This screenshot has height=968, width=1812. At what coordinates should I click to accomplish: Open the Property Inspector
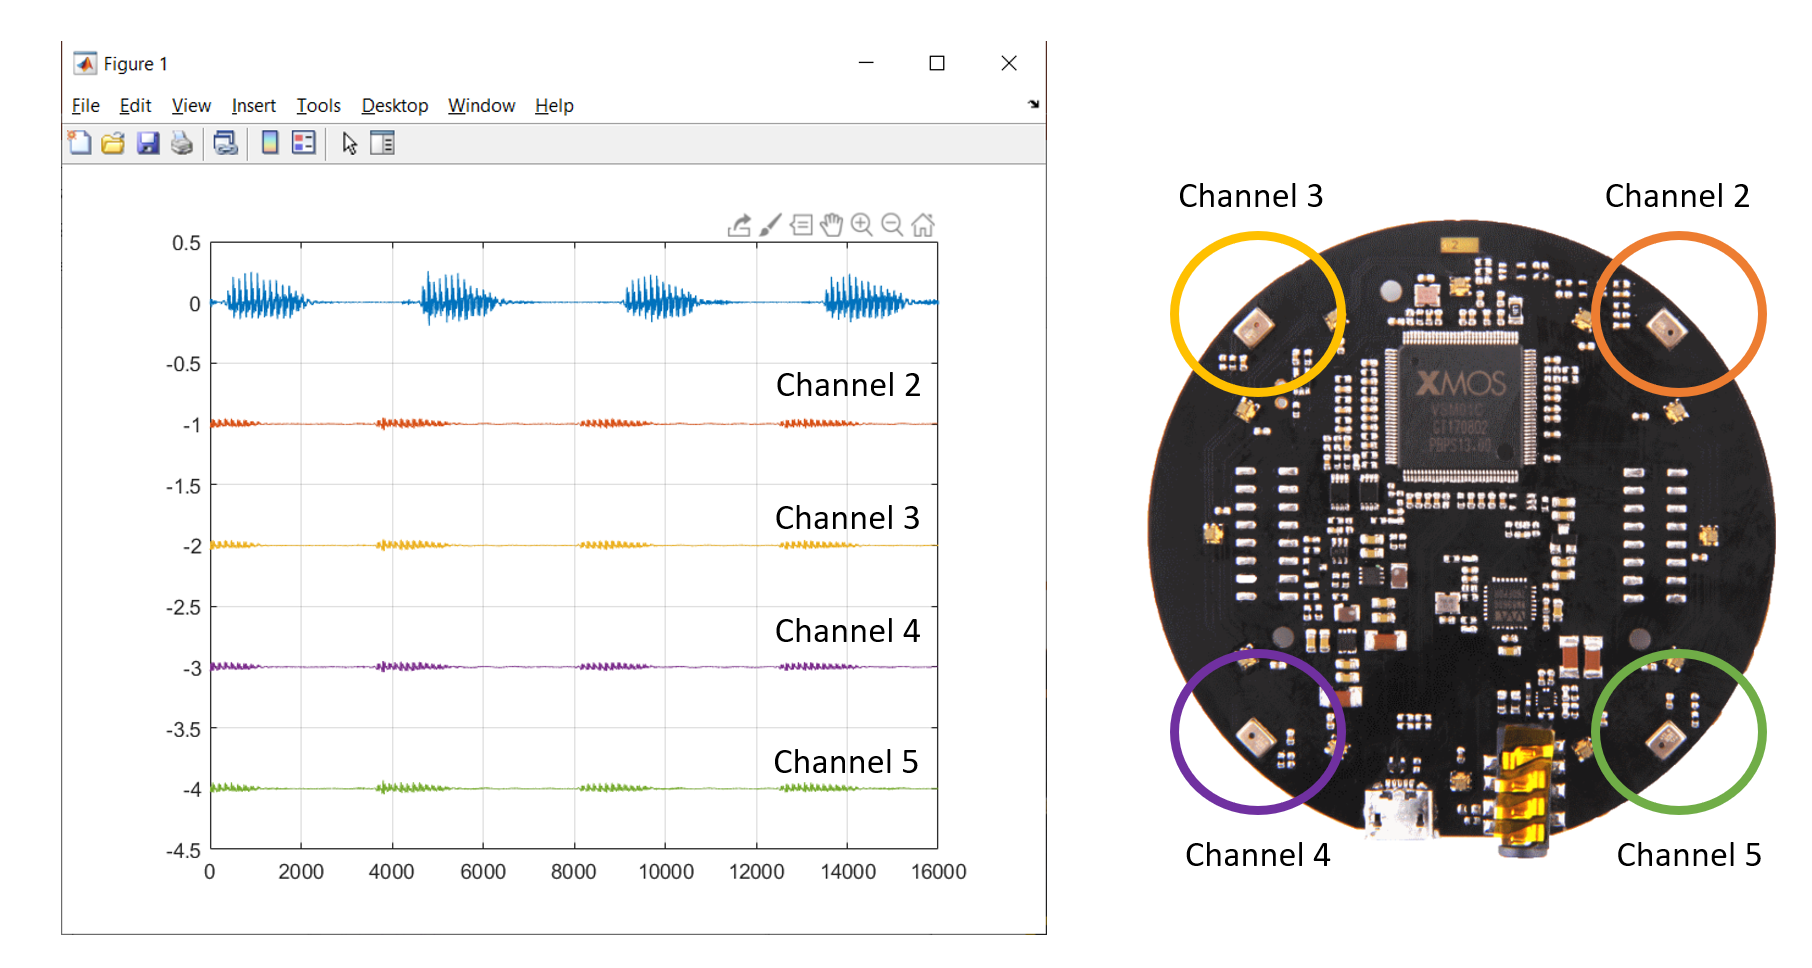tap(381, 143)
